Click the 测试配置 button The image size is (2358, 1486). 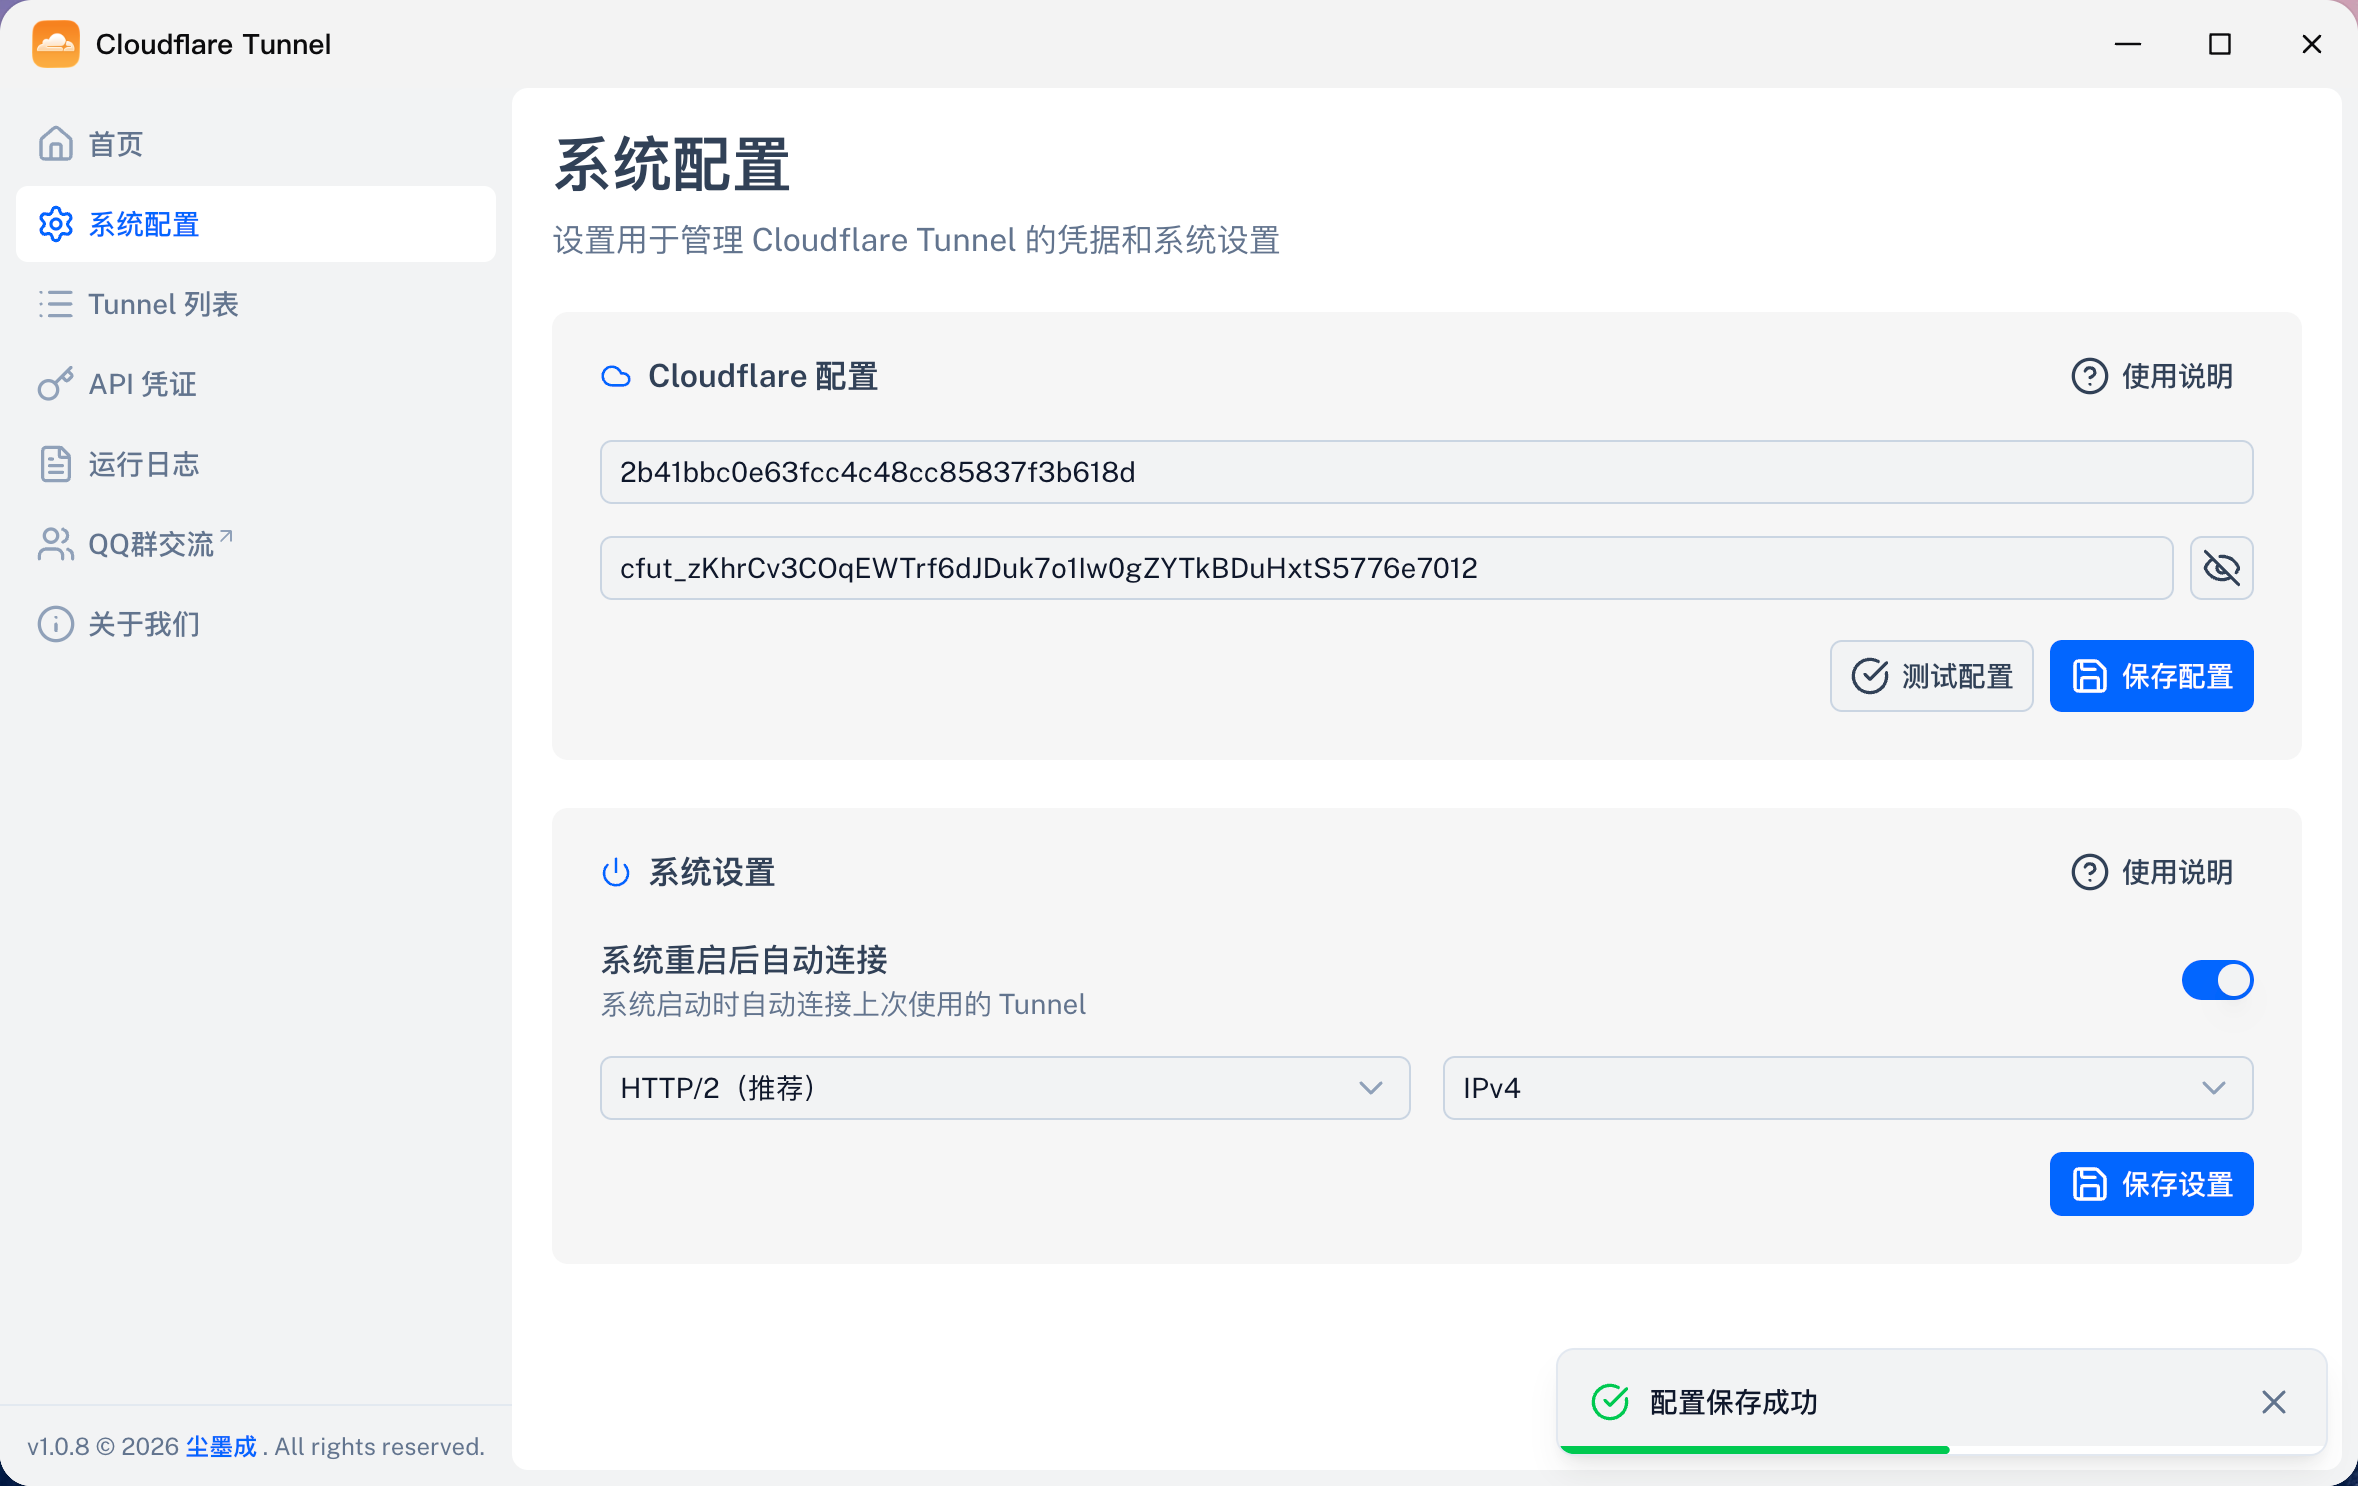click(1931, 676)
